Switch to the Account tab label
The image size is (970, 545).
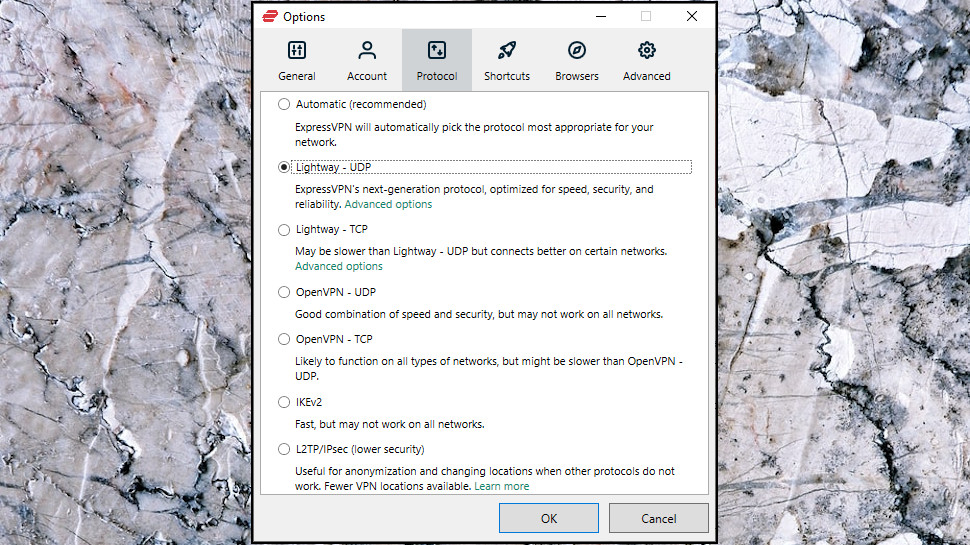(x=367, y=76)
